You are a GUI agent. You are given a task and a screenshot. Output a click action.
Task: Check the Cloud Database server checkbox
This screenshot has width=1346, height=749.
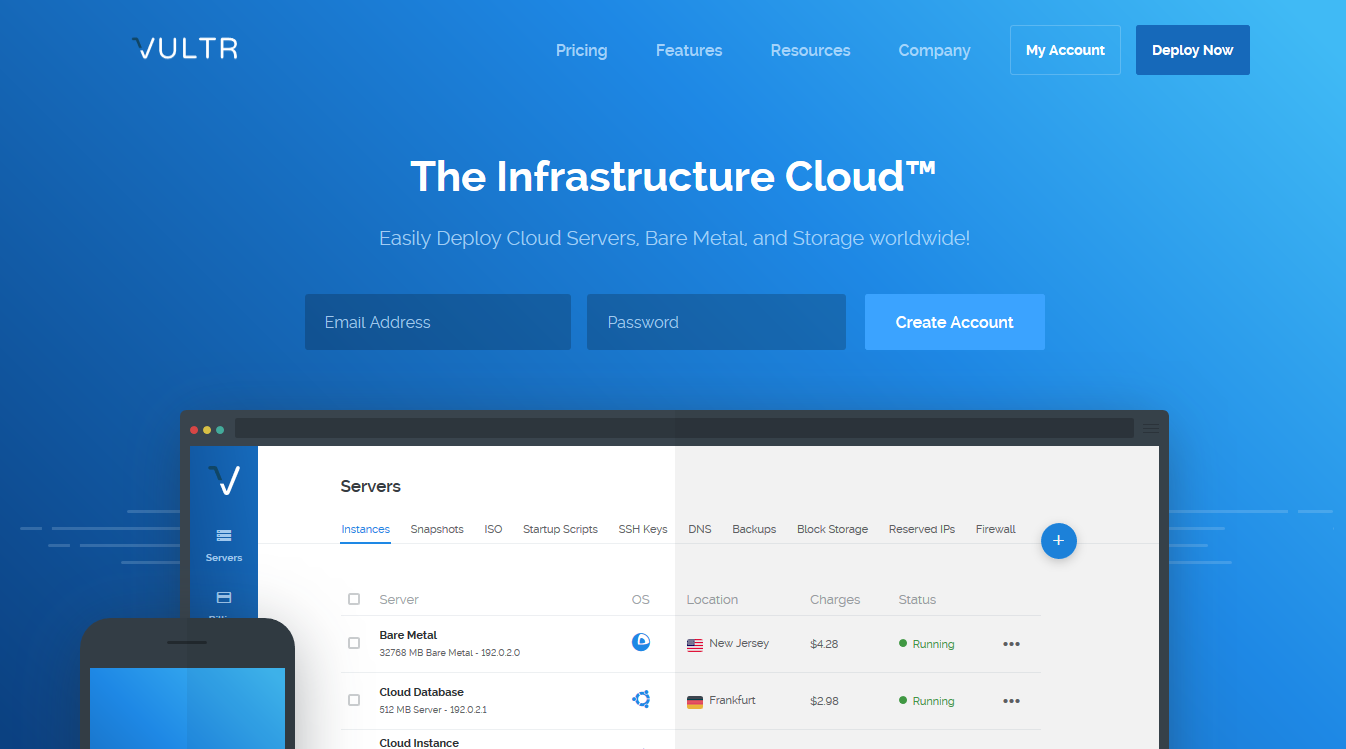tap(354, 700)
